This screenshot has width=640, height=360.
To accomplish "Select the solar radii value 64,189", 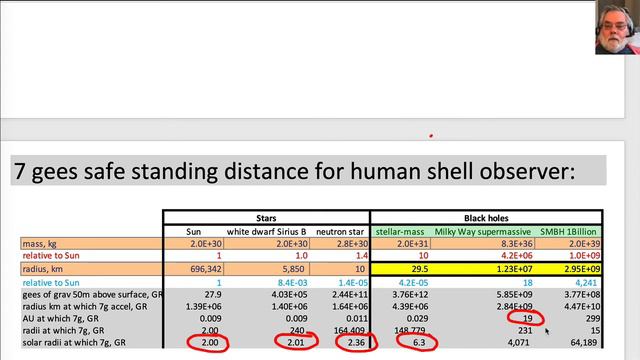I will point(584,342).
